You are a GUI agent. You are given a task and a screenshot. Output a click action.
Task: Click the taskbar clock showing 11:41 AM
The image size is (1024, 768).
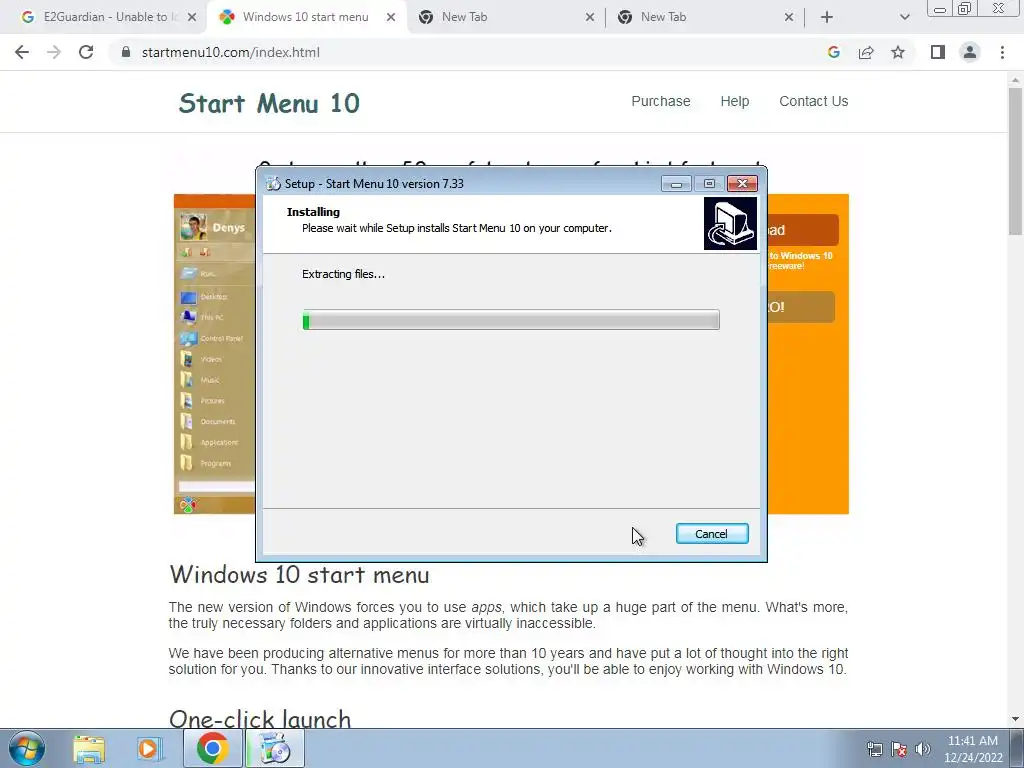972,749
